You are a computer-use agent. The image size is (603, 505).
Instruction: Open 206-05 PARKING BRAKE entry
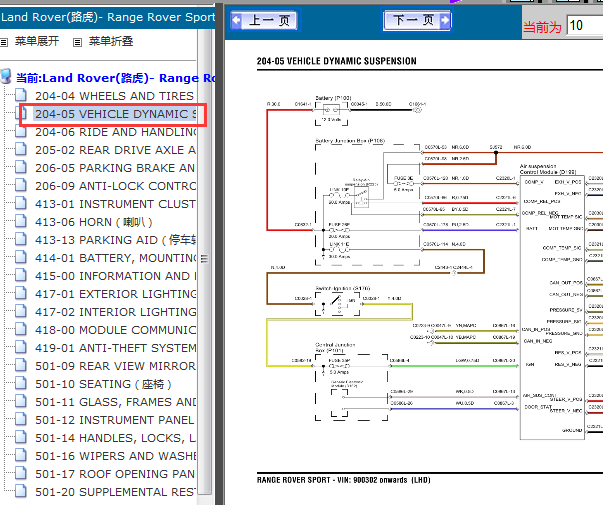[115, 168]
